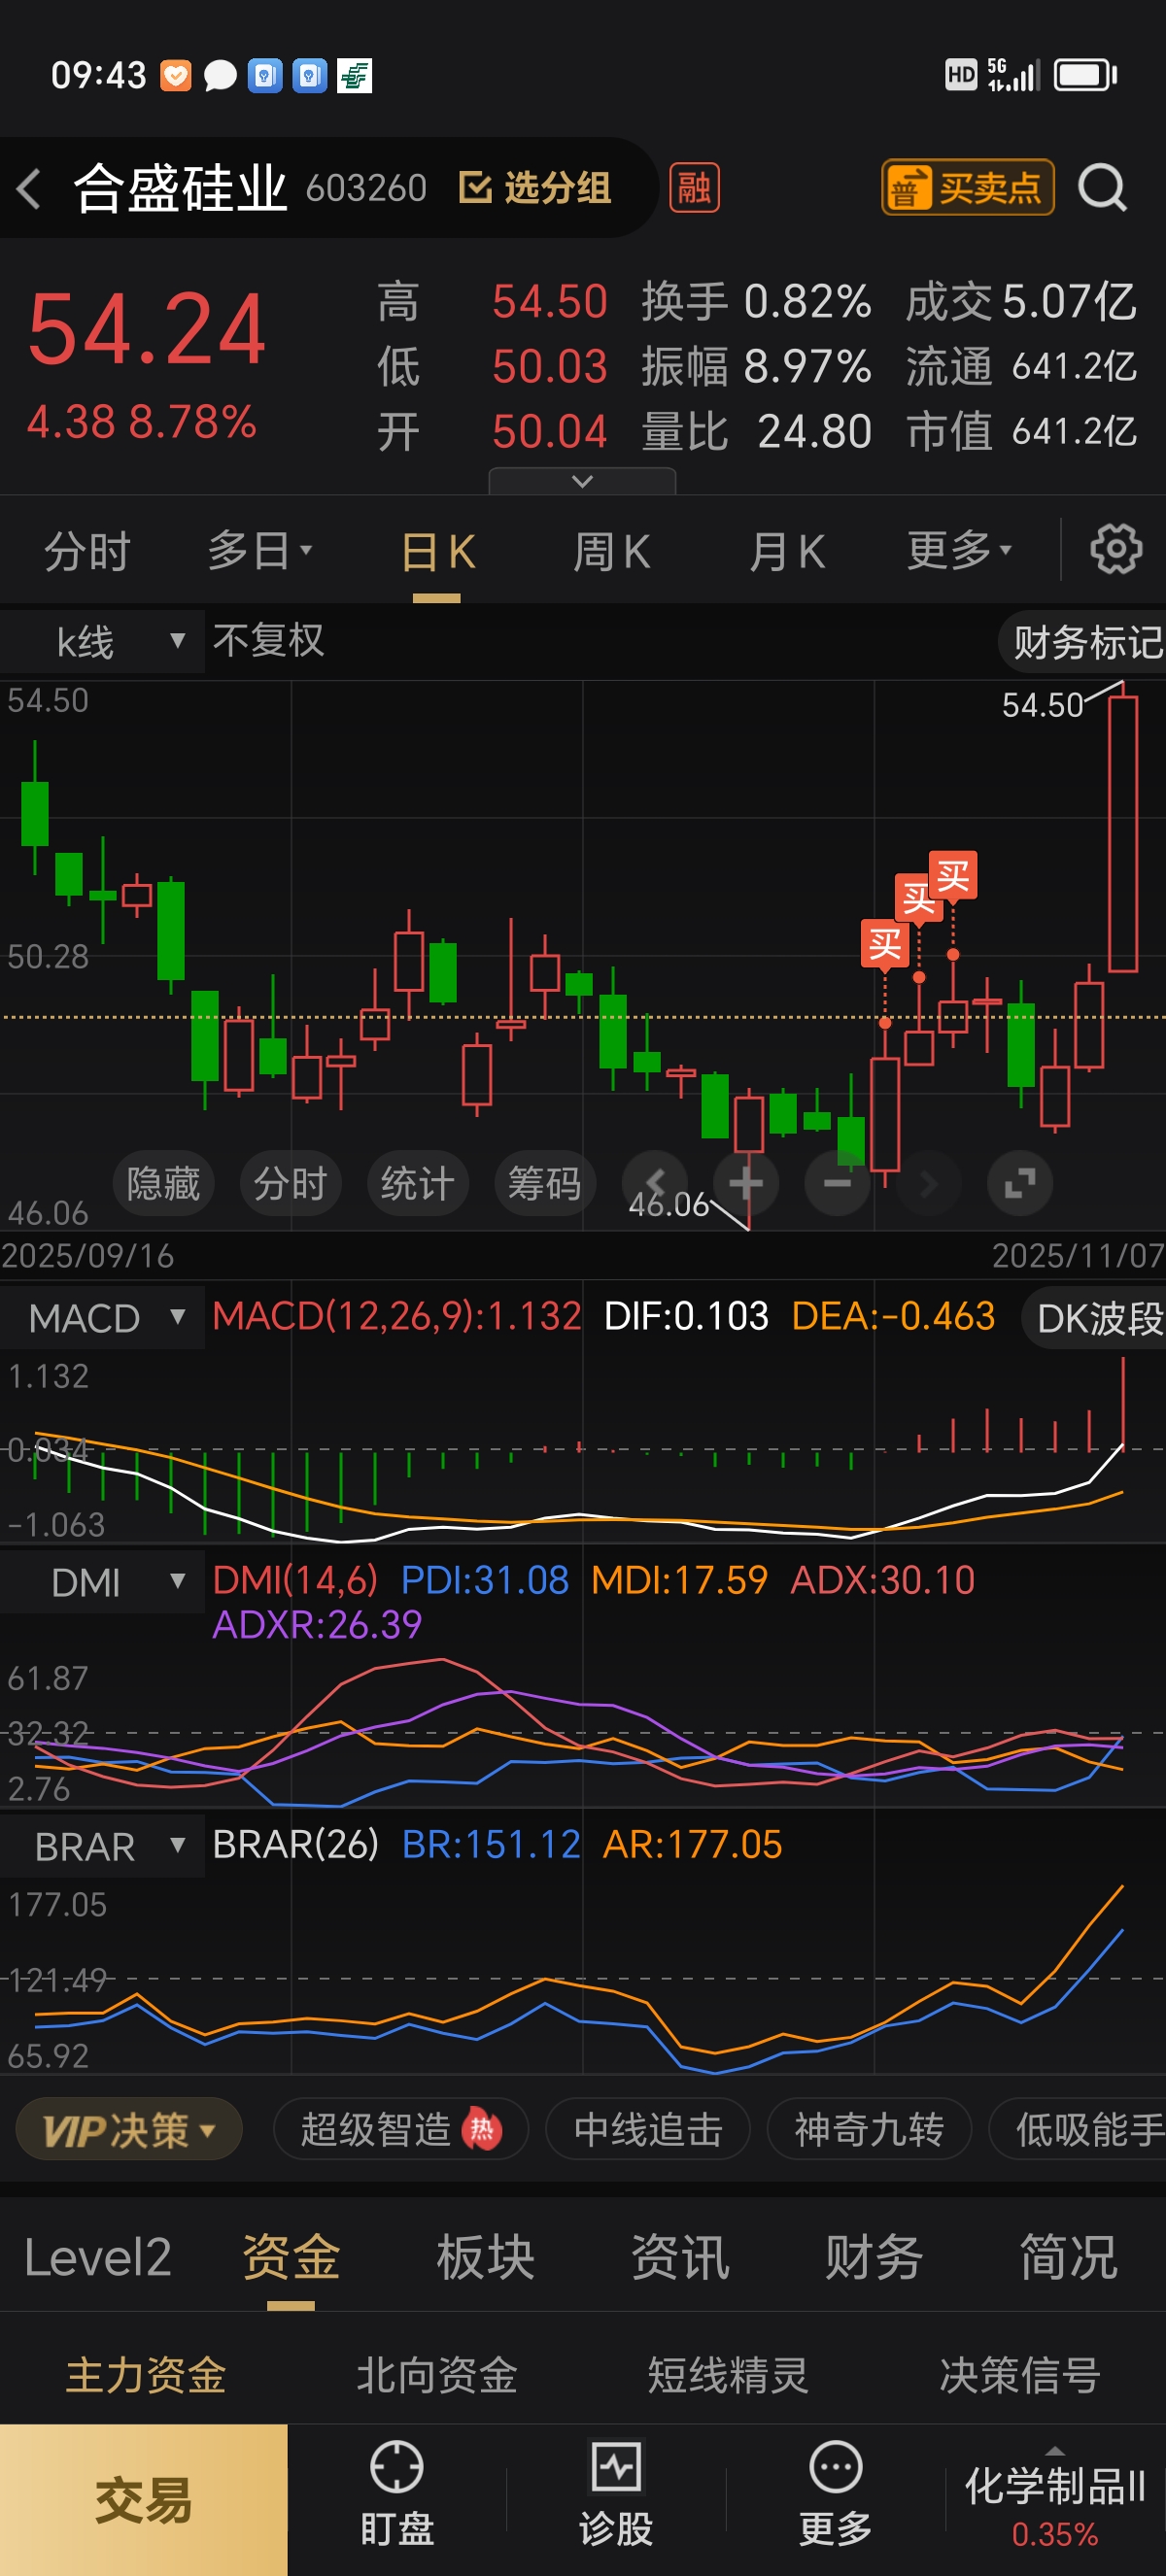Select 北向资金 sub-tab
The height and width of the screenshot is (2576, 1166).
[x=437, y=2376]
